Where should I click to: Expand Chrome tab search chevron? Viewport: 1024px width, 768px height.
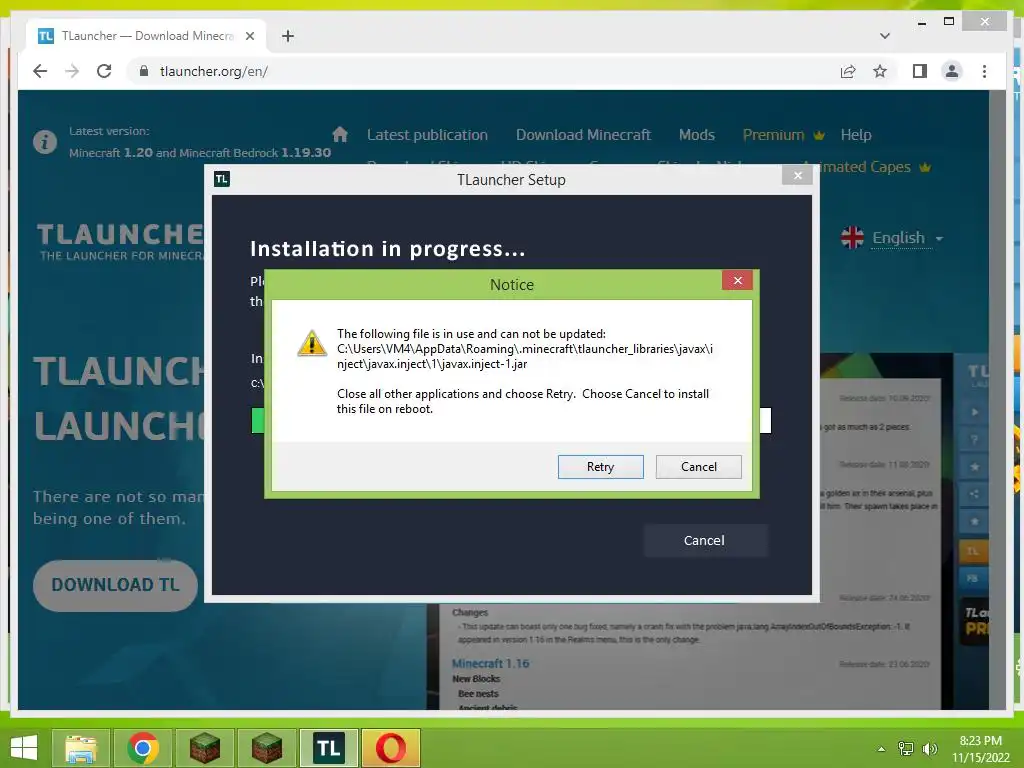pyautogui.click(x=885, y=36)
